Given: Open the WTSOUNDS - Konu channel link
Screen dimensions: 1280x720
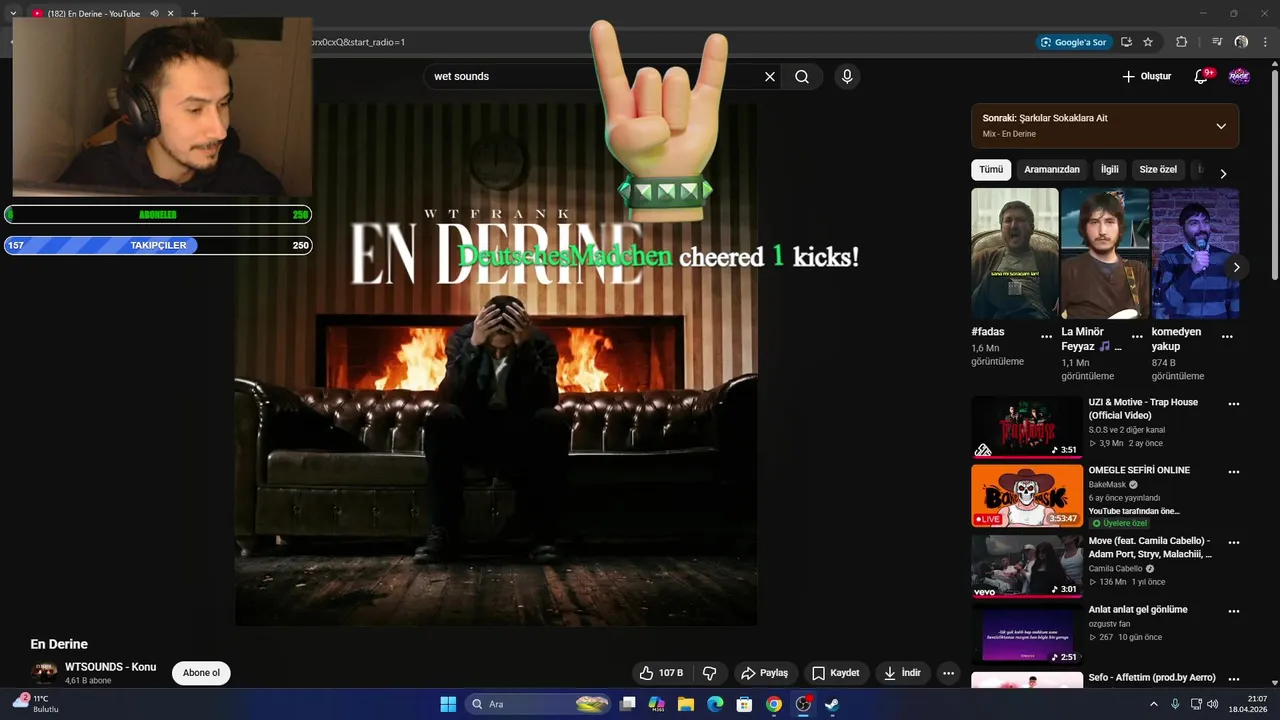Looking at the screenshot, I should click(x=111, y=667).
